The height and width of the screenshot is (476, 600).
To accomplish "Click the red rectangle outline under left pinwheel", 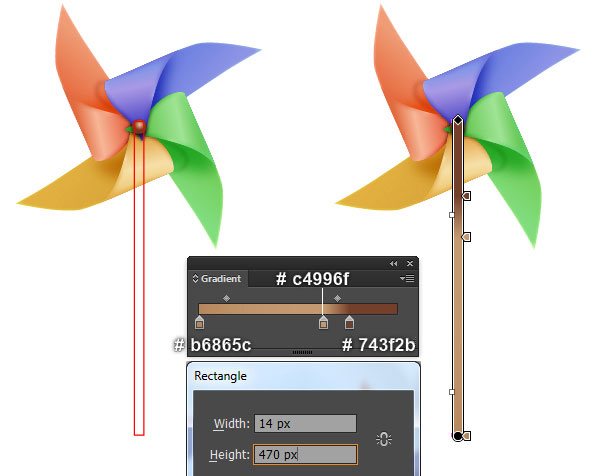I will pos(139,278).
